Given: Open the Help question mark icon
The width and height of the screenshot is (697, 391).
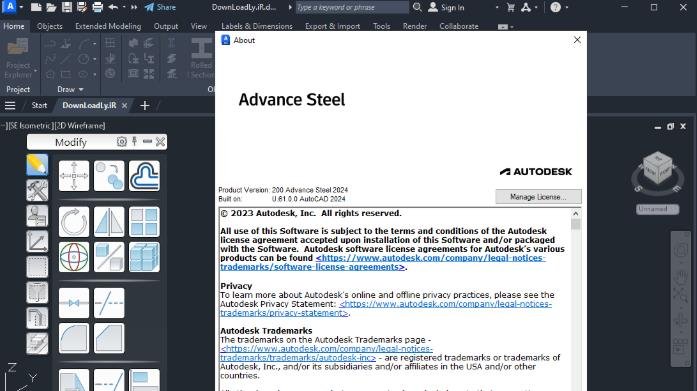Looking at the screenshot, I should click(x=555, y=7).
